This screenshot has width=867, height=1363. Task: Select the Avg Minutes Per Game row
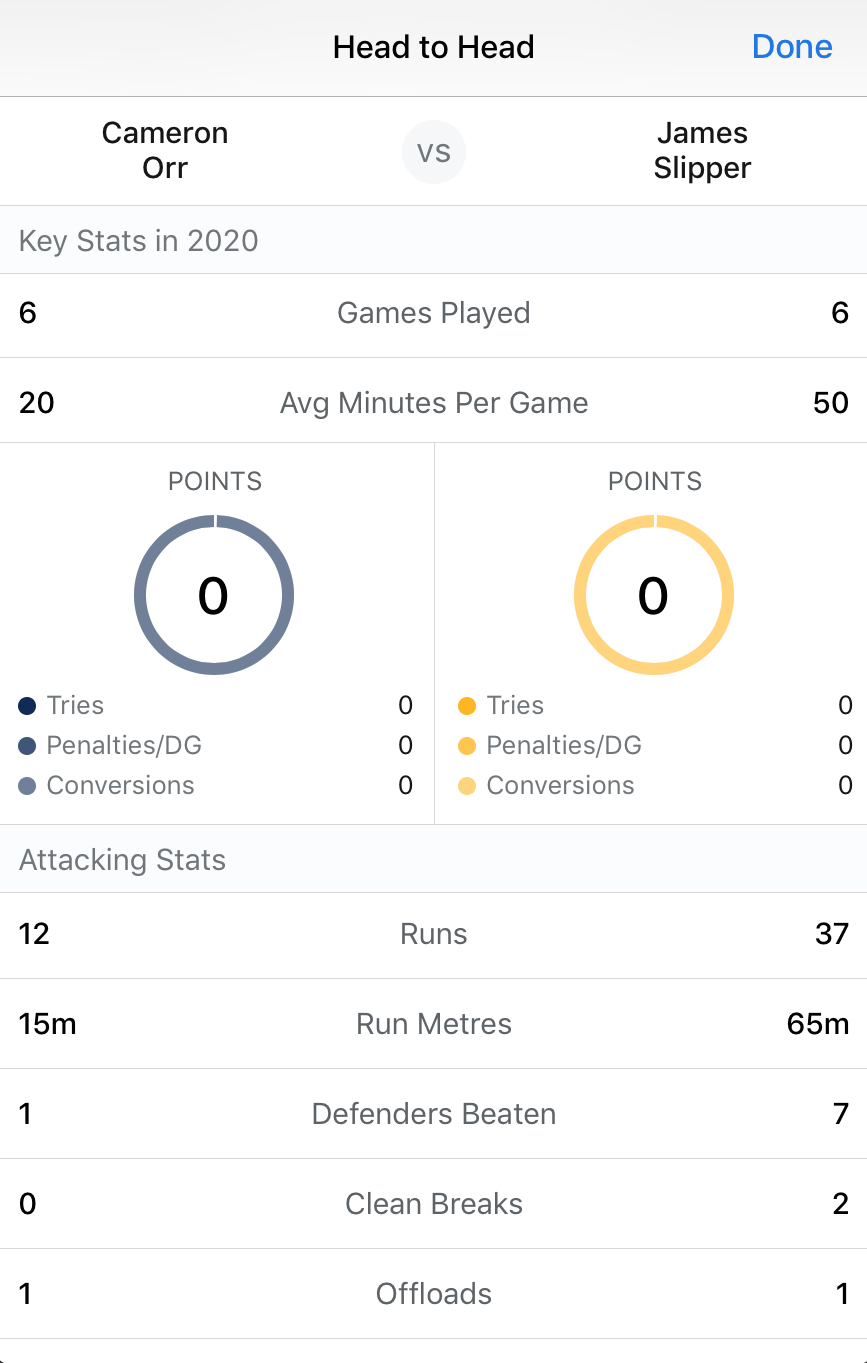pos(434,404)
